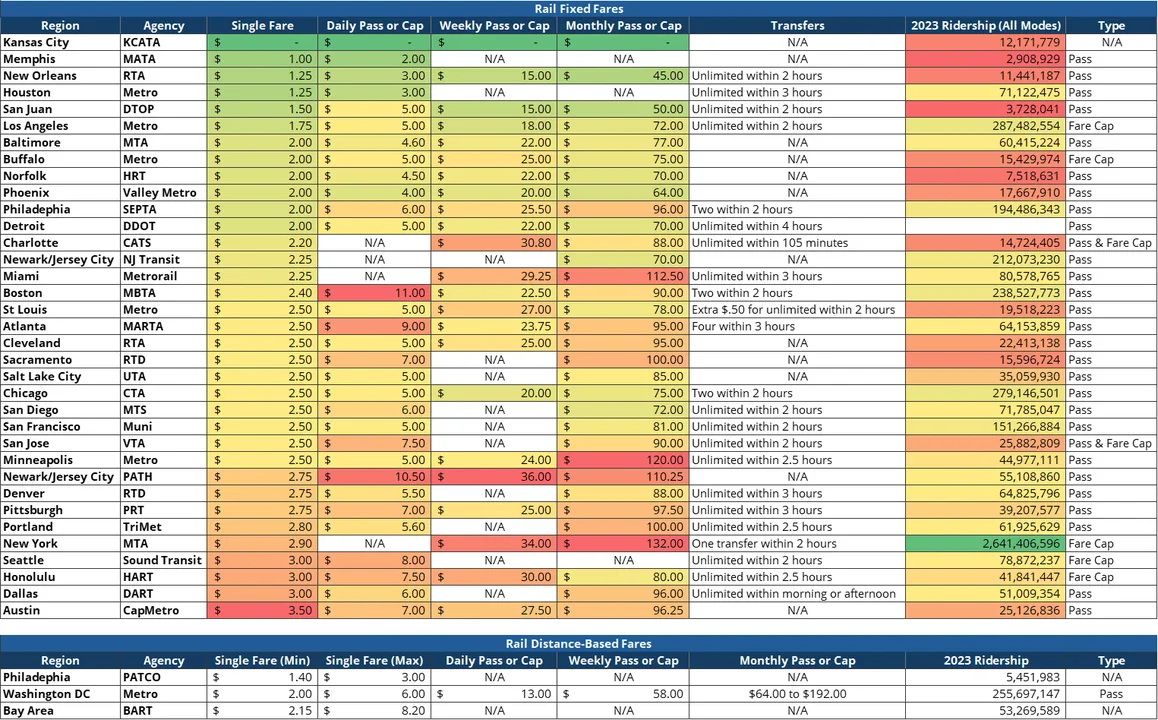Select Minneapolis monthly pass 120.00
1158x720 pixels.
(623, 460)
